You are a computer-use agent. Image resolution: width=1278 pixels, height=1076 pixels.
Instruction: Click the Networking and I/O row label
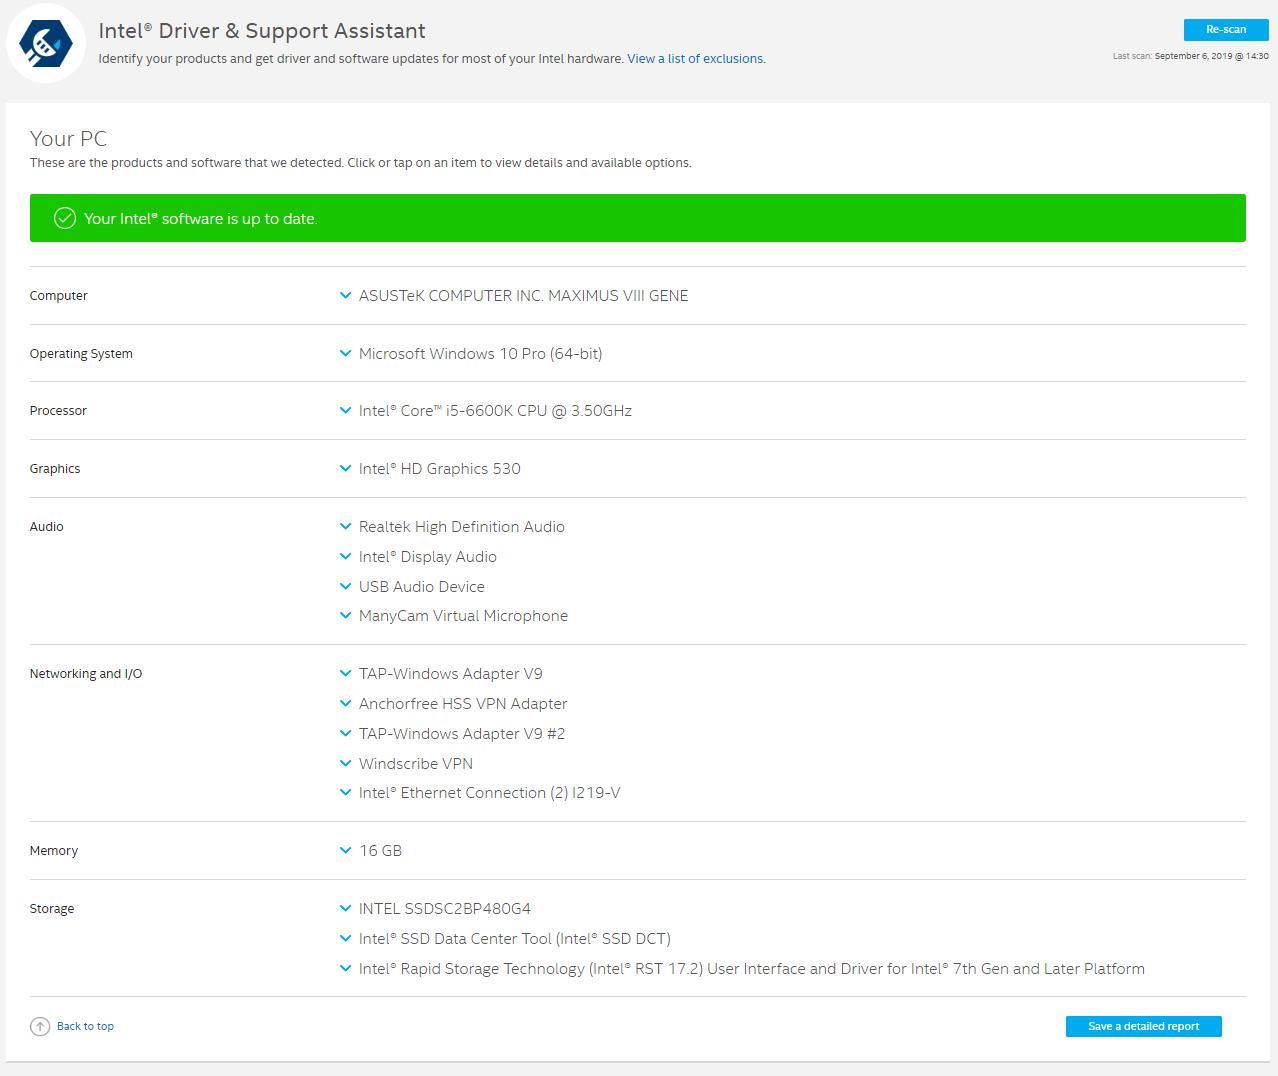(86, 674)
